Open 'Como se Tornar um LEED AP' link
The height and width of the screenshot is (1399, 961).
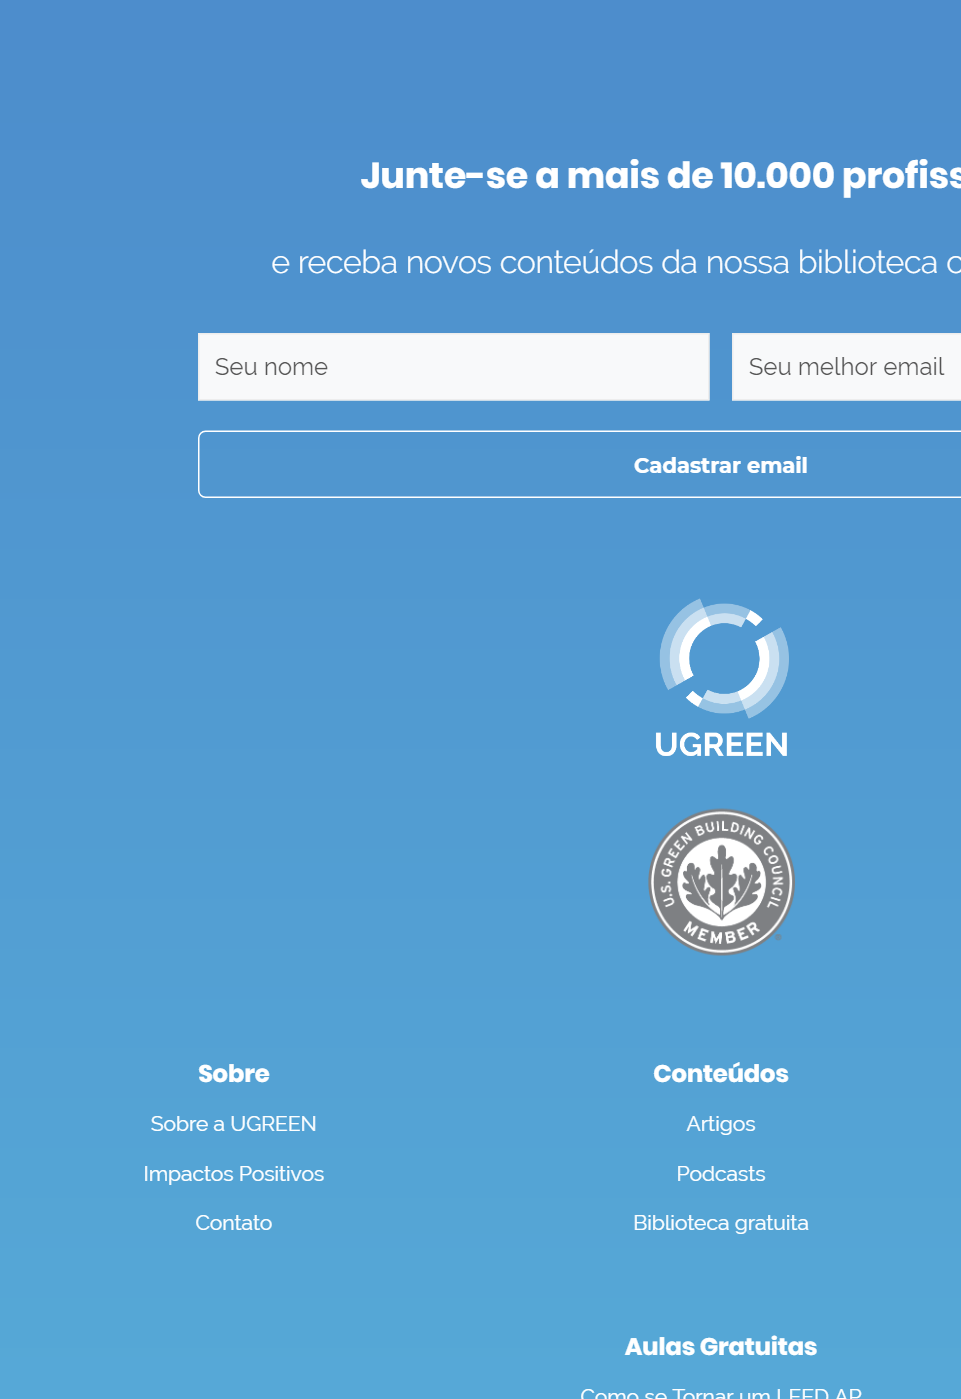click(x=721, y=1392)
